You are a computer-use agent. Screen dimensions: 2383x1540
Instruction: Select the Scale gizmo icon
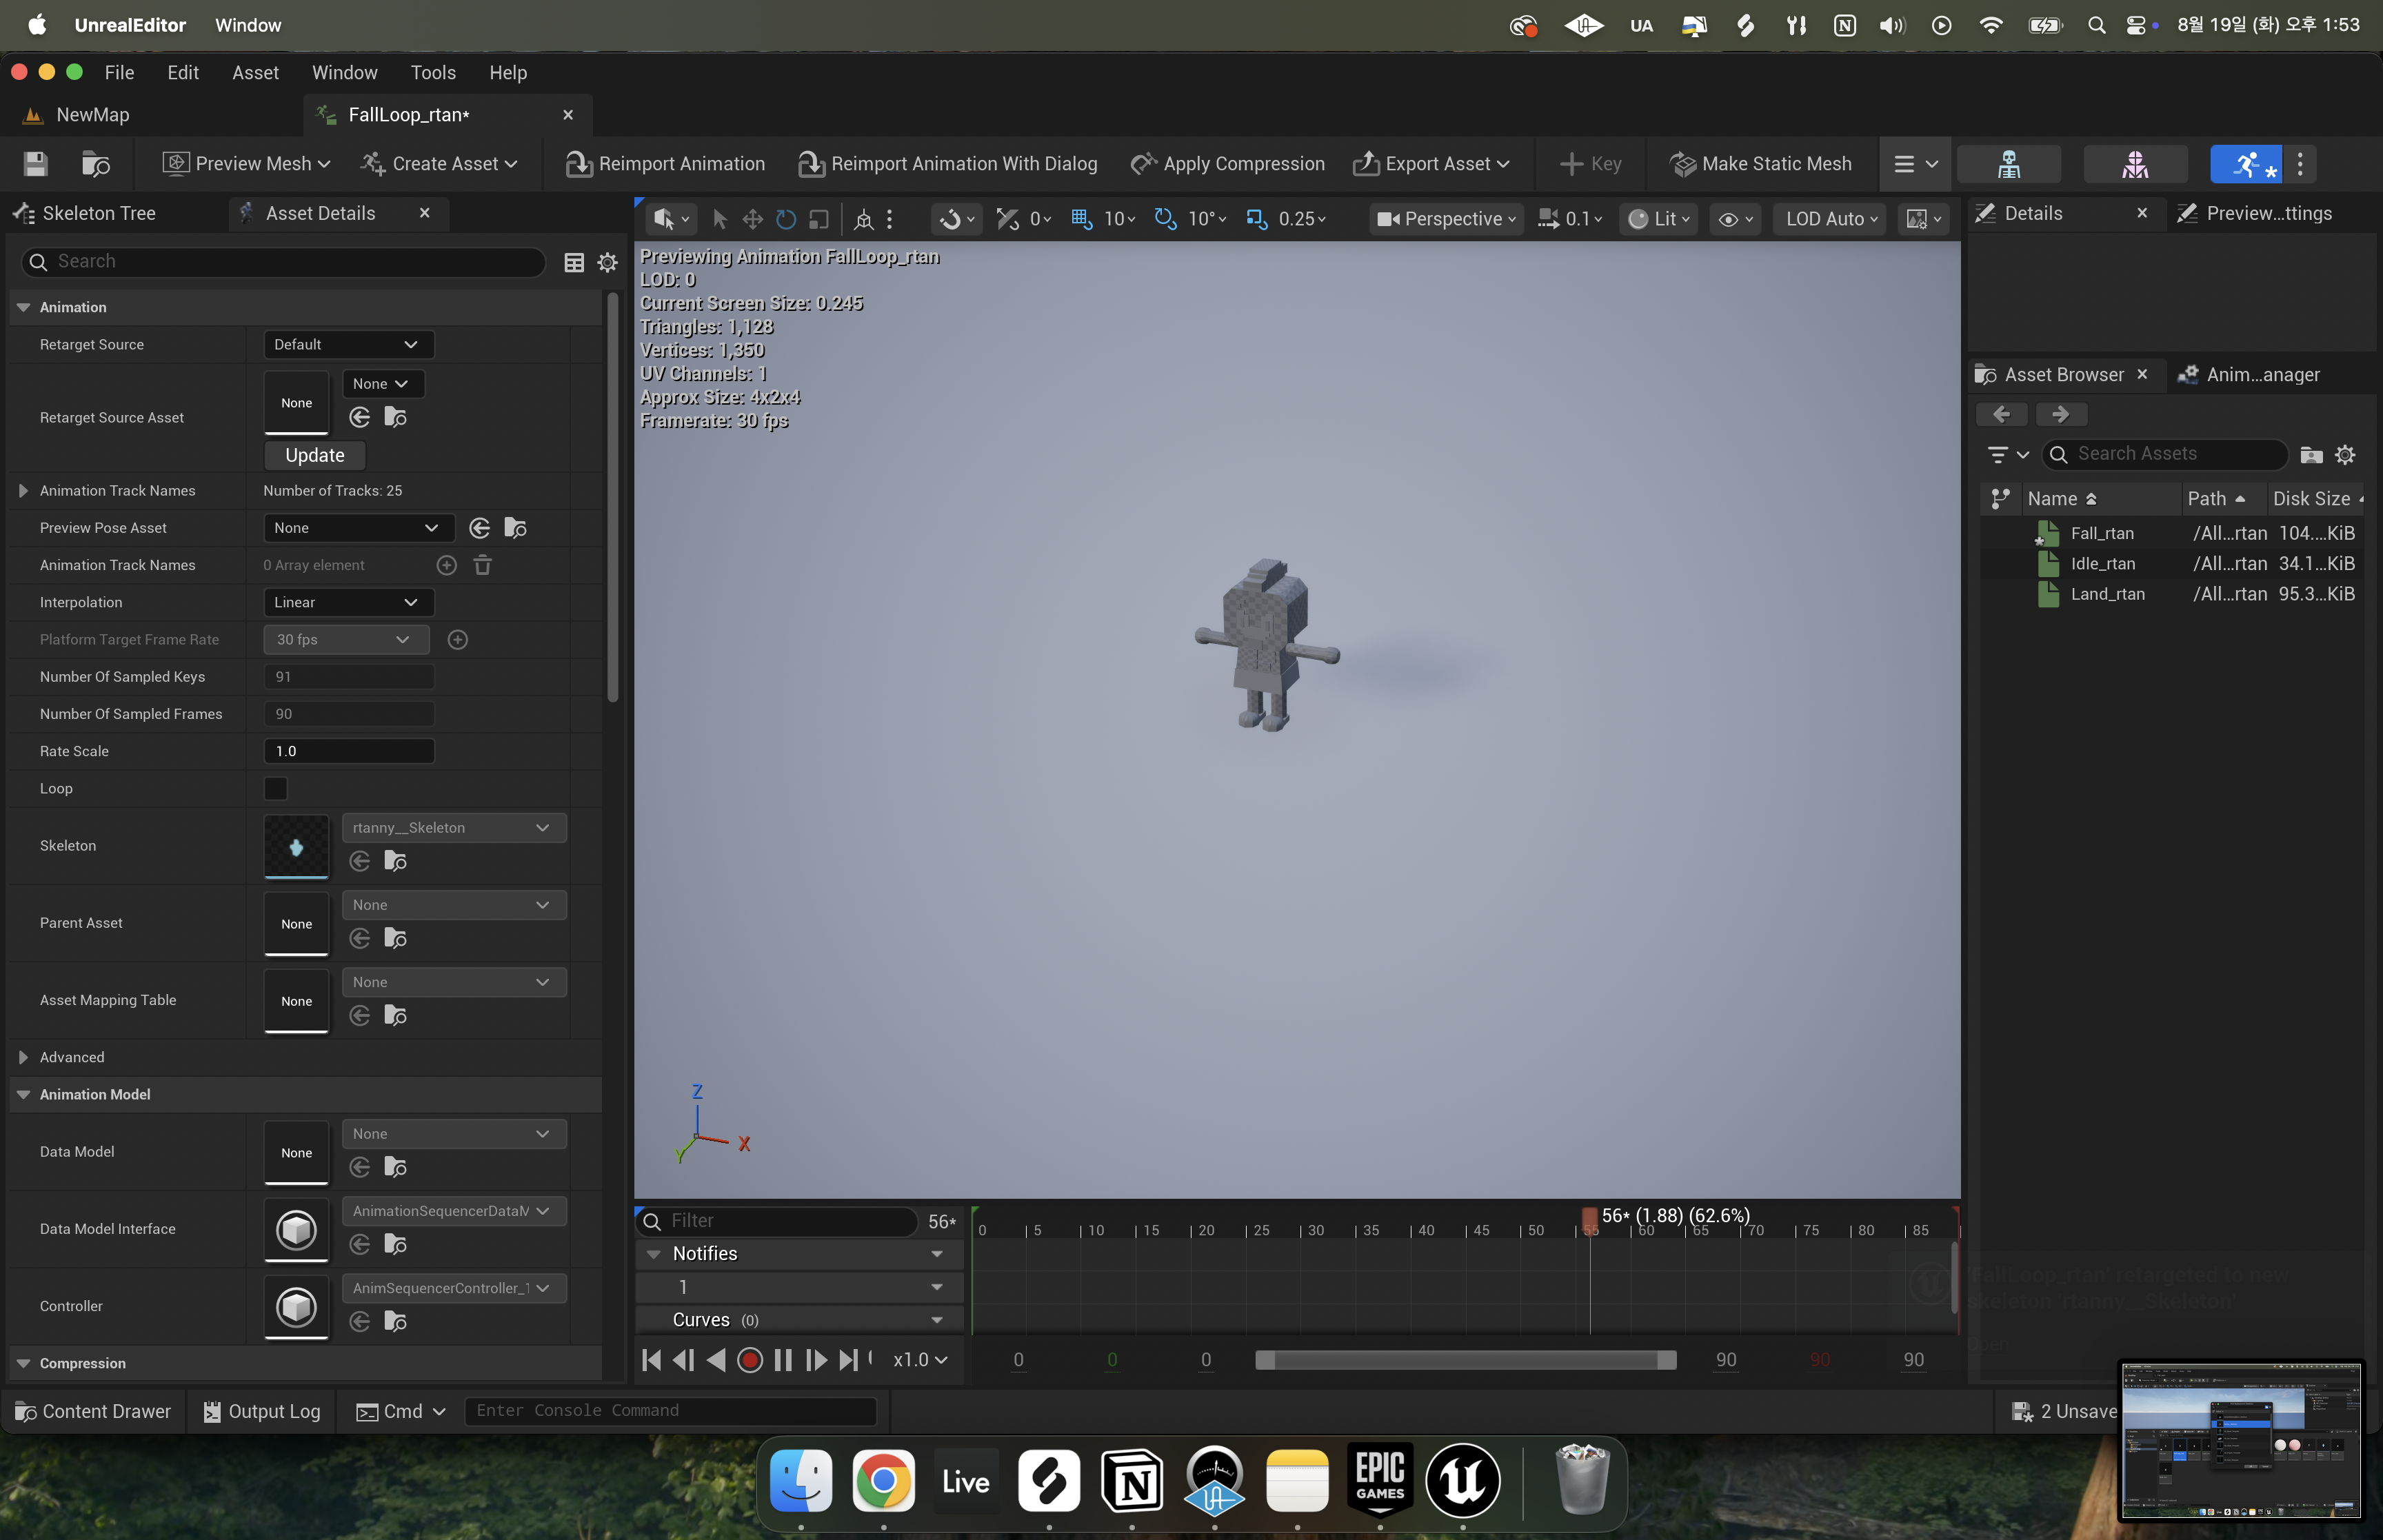(819, 219)
